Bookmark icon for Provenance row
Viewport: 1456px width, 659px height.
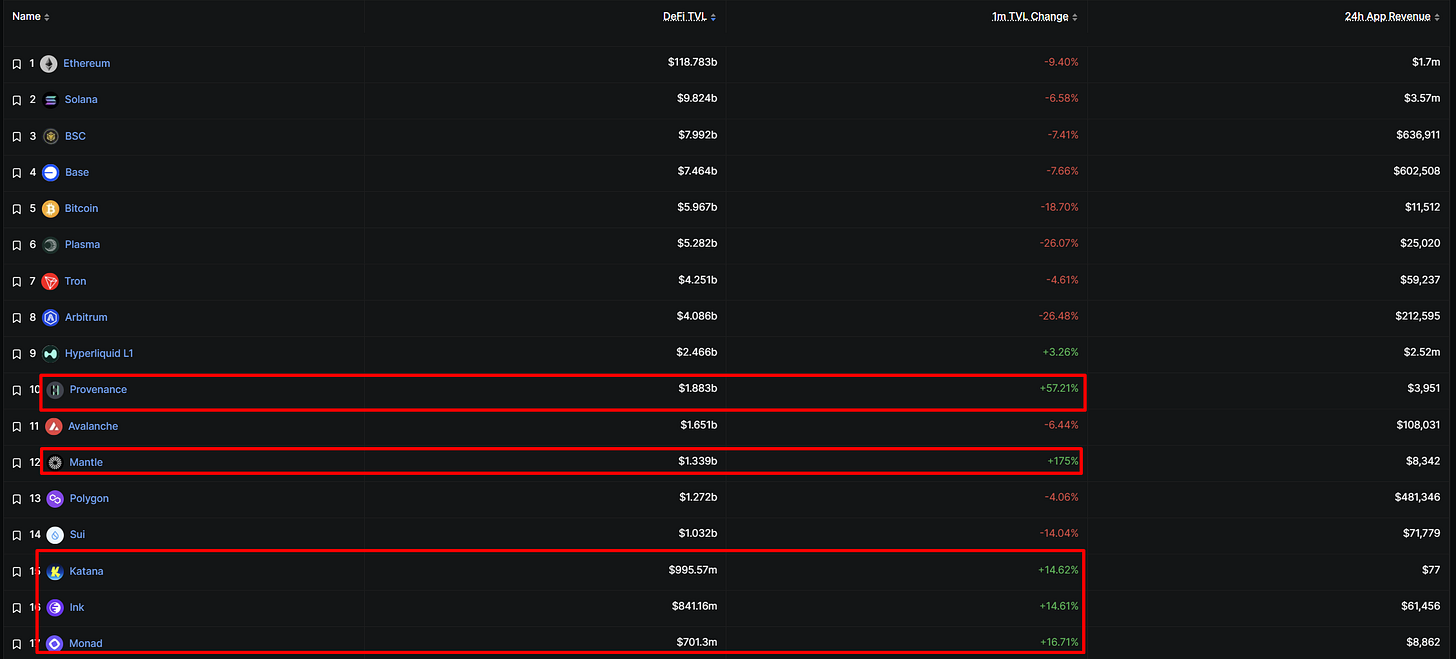point(16,390)
